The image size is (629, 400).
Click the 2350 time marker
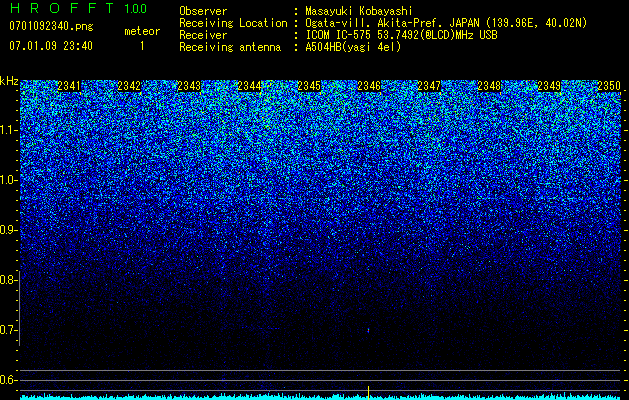click(609, 86)
